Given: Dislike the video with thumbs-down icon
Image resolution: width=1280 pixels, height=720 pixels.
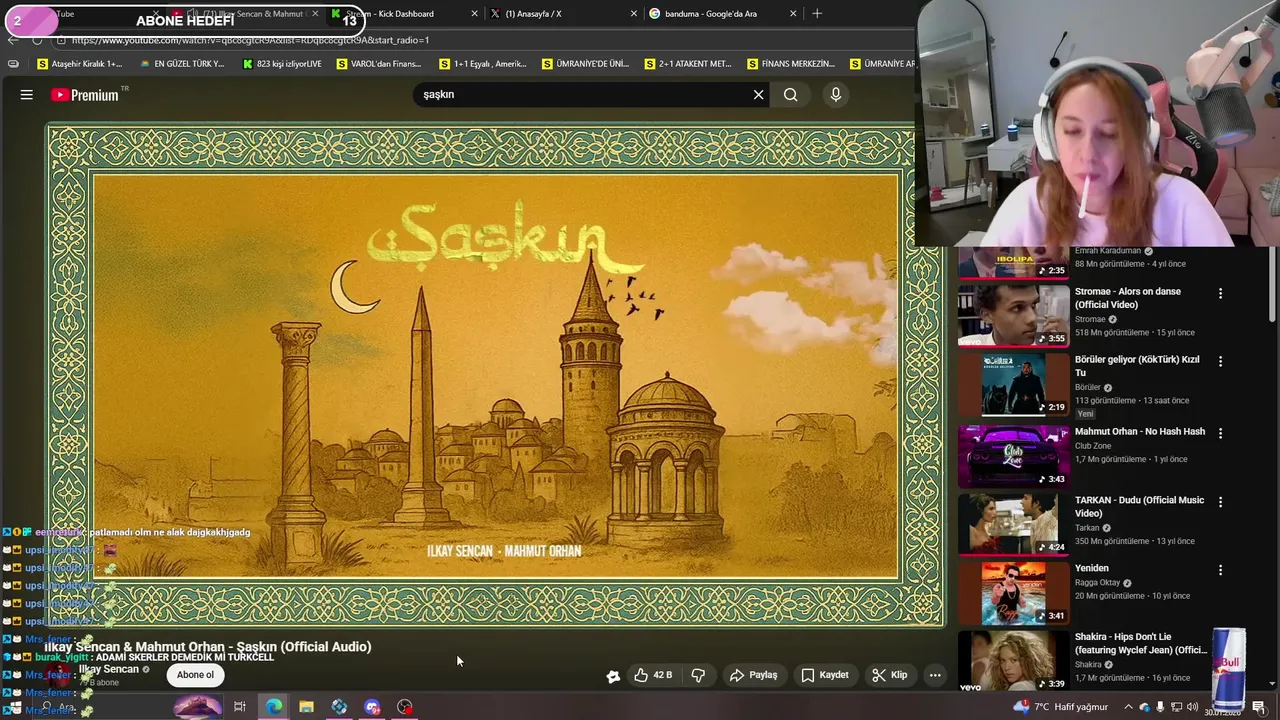Looking at the screenshot, I should (x=698, y=675).
